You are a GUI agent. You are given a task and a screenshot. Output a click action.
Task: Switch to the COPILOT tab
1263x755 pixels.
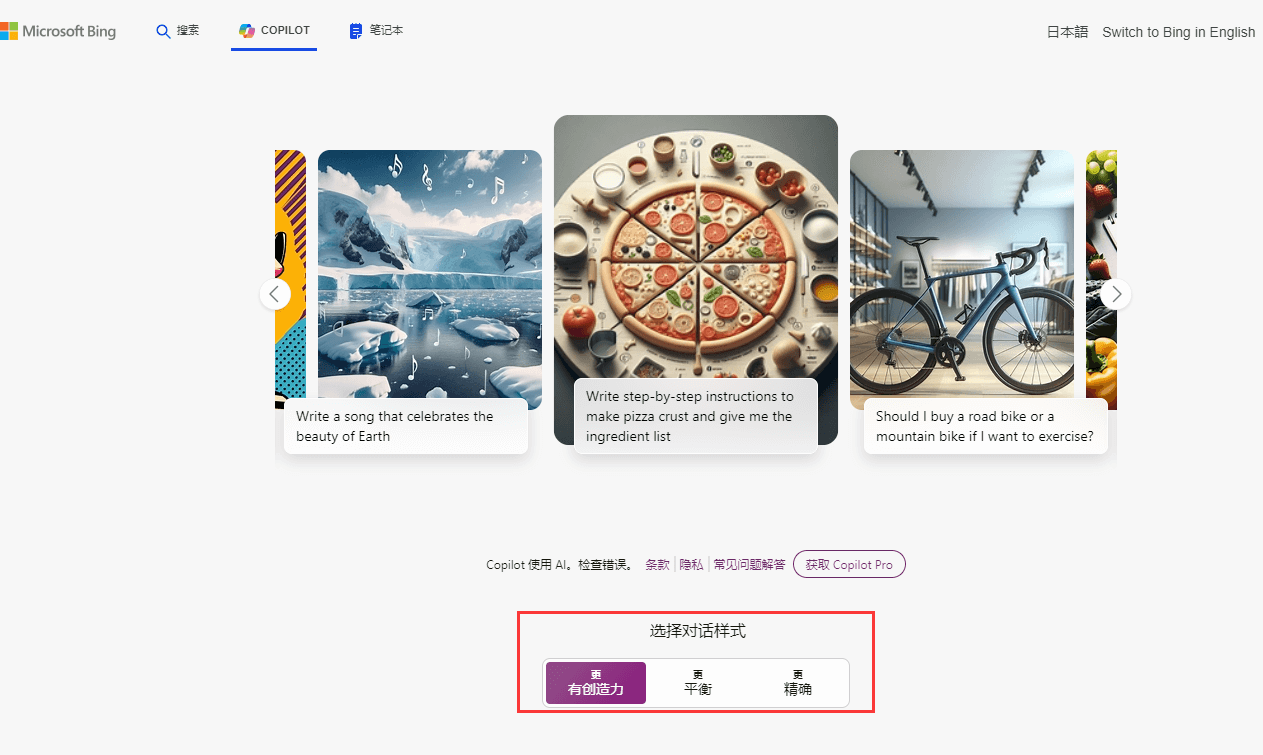pyautogui.click(x=274, y=30)
